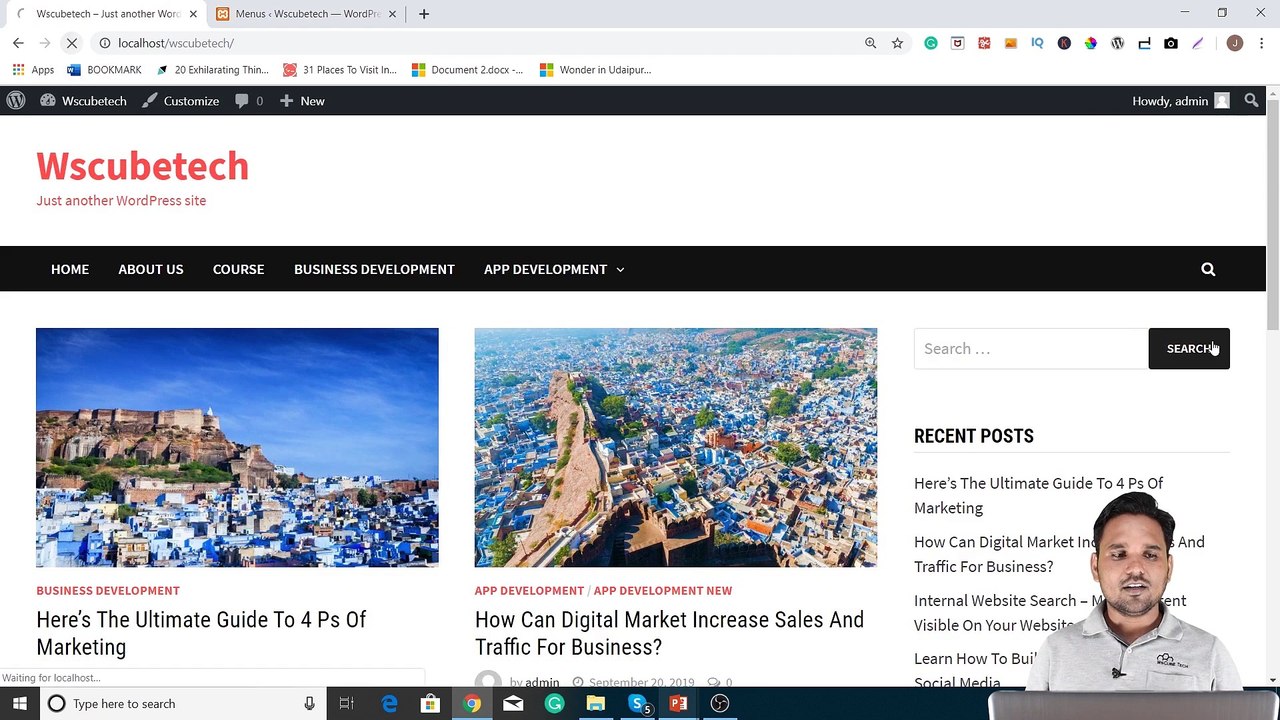Open the admin bar search magnifier
Viewport: 1280px width, 720px height.
(1251, 101)
